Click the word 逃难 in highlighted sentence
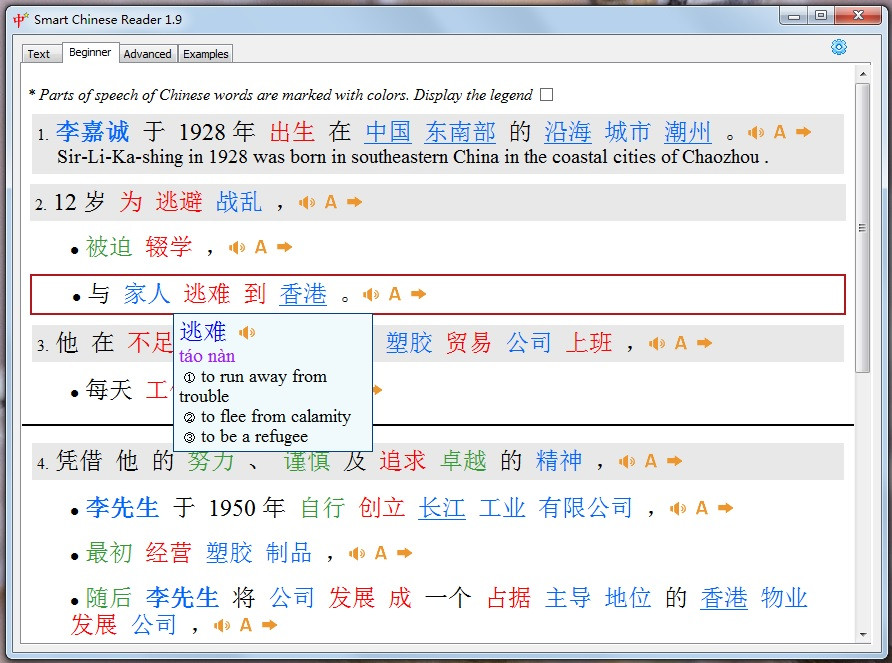 tap(207, 294)
